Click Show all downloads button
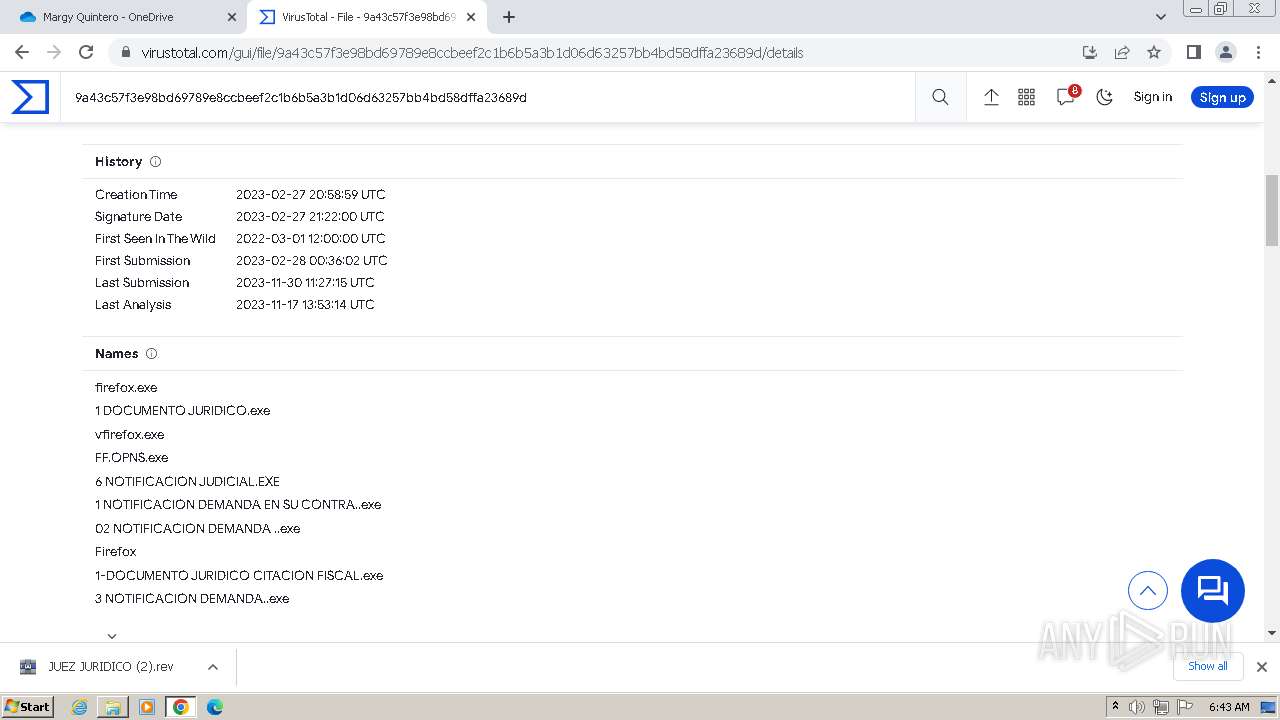The width and height of the screenshot is (1280, 720). tap(1208, 666)
